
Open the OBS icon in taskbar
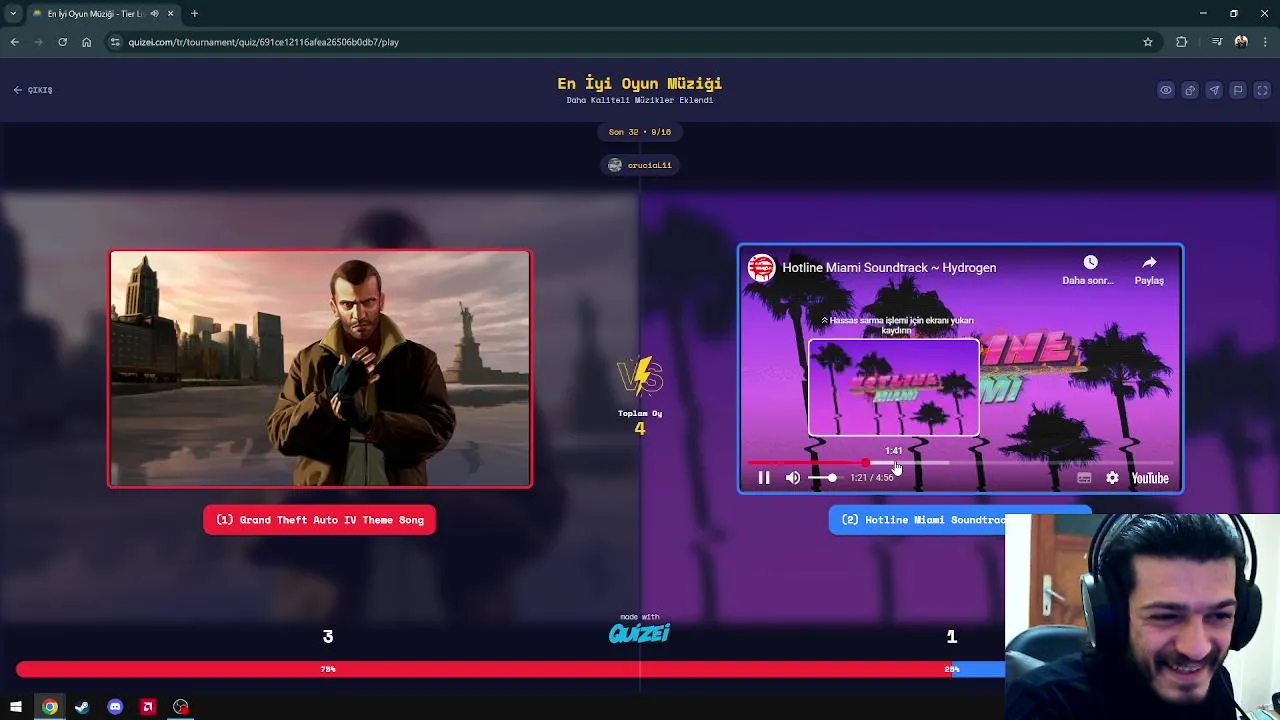180,707
